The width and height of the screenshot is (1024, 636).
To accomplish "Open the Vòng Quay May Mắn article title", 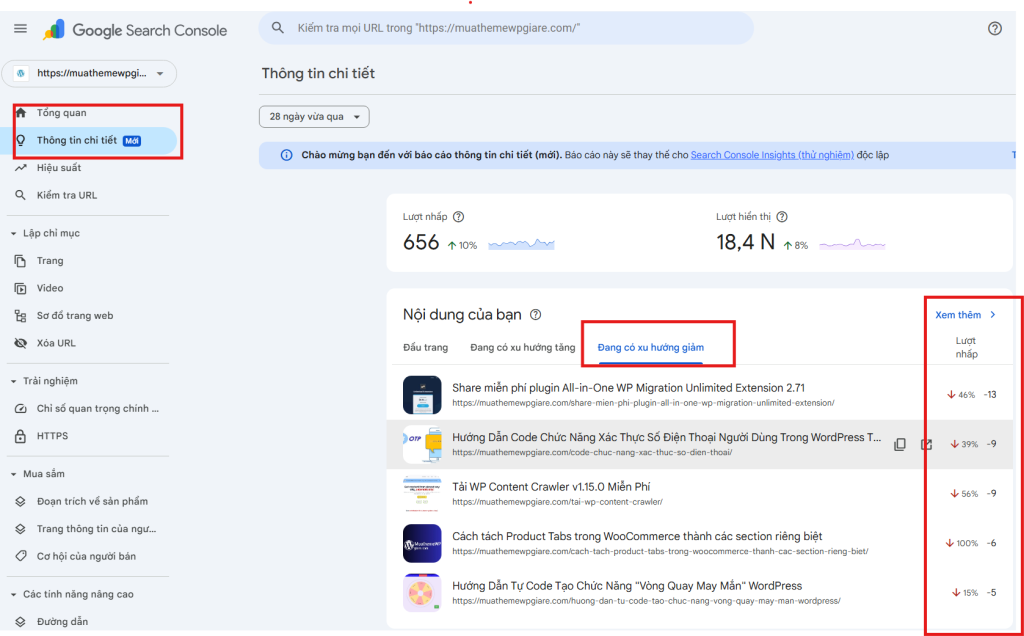I will 627,586.
